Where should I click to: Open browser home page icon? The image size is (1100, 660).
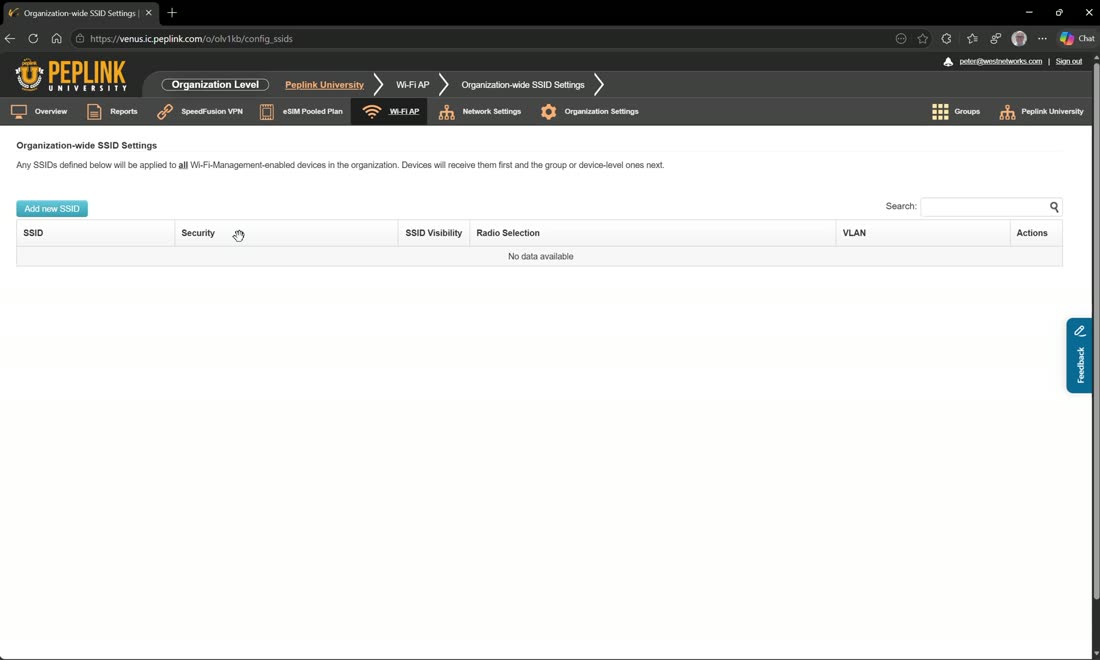(x=56, y=39)
